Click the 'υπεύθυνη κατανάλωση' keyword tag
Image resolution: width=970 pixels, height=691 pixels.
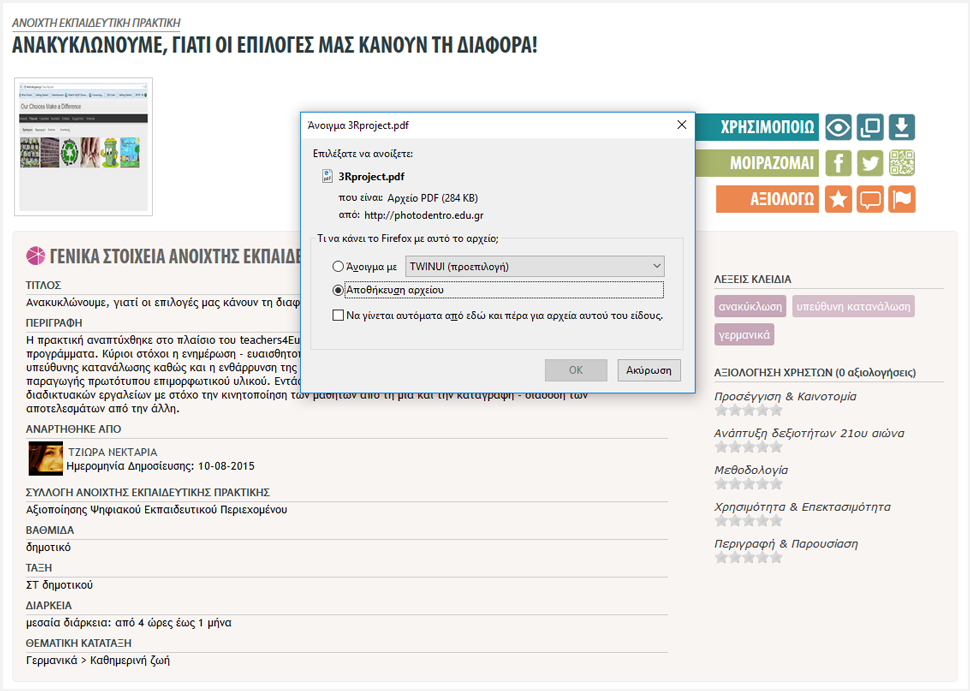pyautogui.click(x=853, y=306)
